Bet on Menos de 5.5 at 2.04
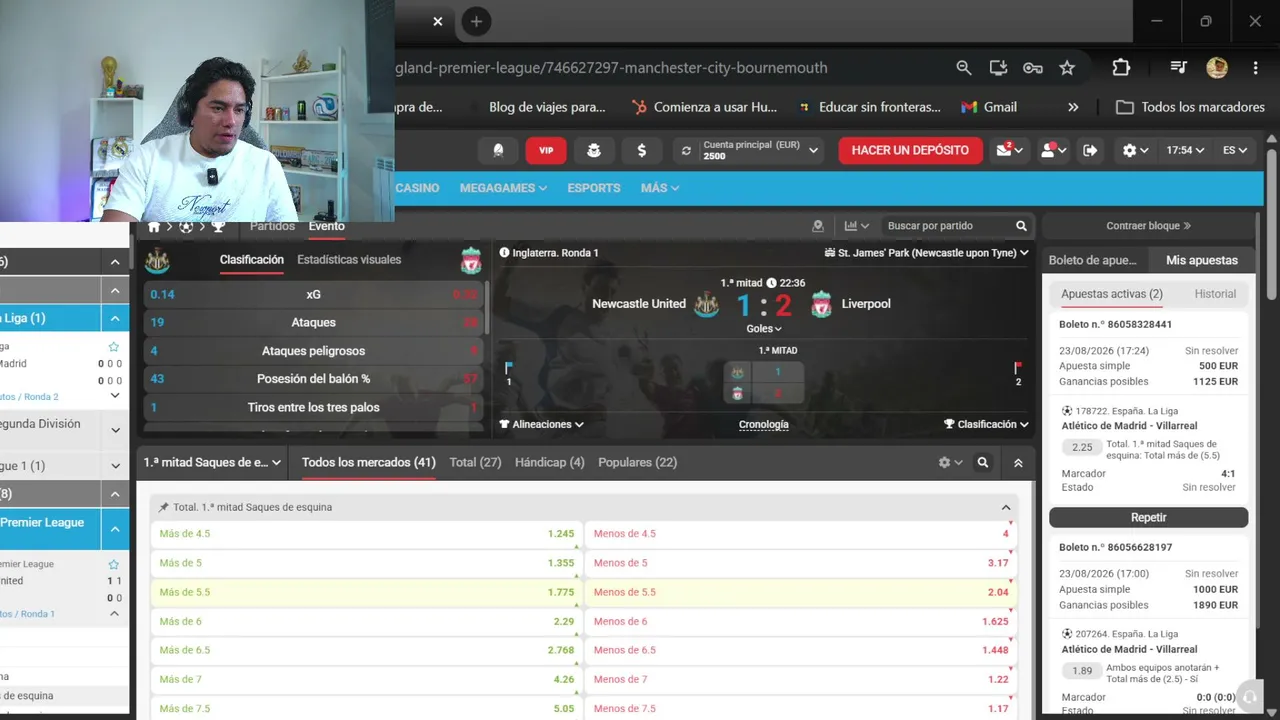The width and height of the screenshot is (1280, 720). point(801,592)
